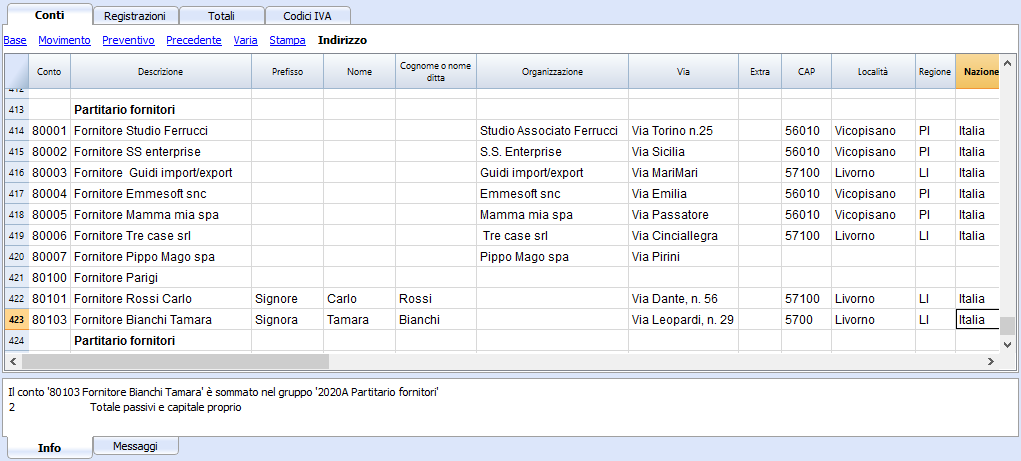Image resolution: width=1021 pixels, height=461 pixels.
Task: Click the Nazione column header
Action: [978, 72]
